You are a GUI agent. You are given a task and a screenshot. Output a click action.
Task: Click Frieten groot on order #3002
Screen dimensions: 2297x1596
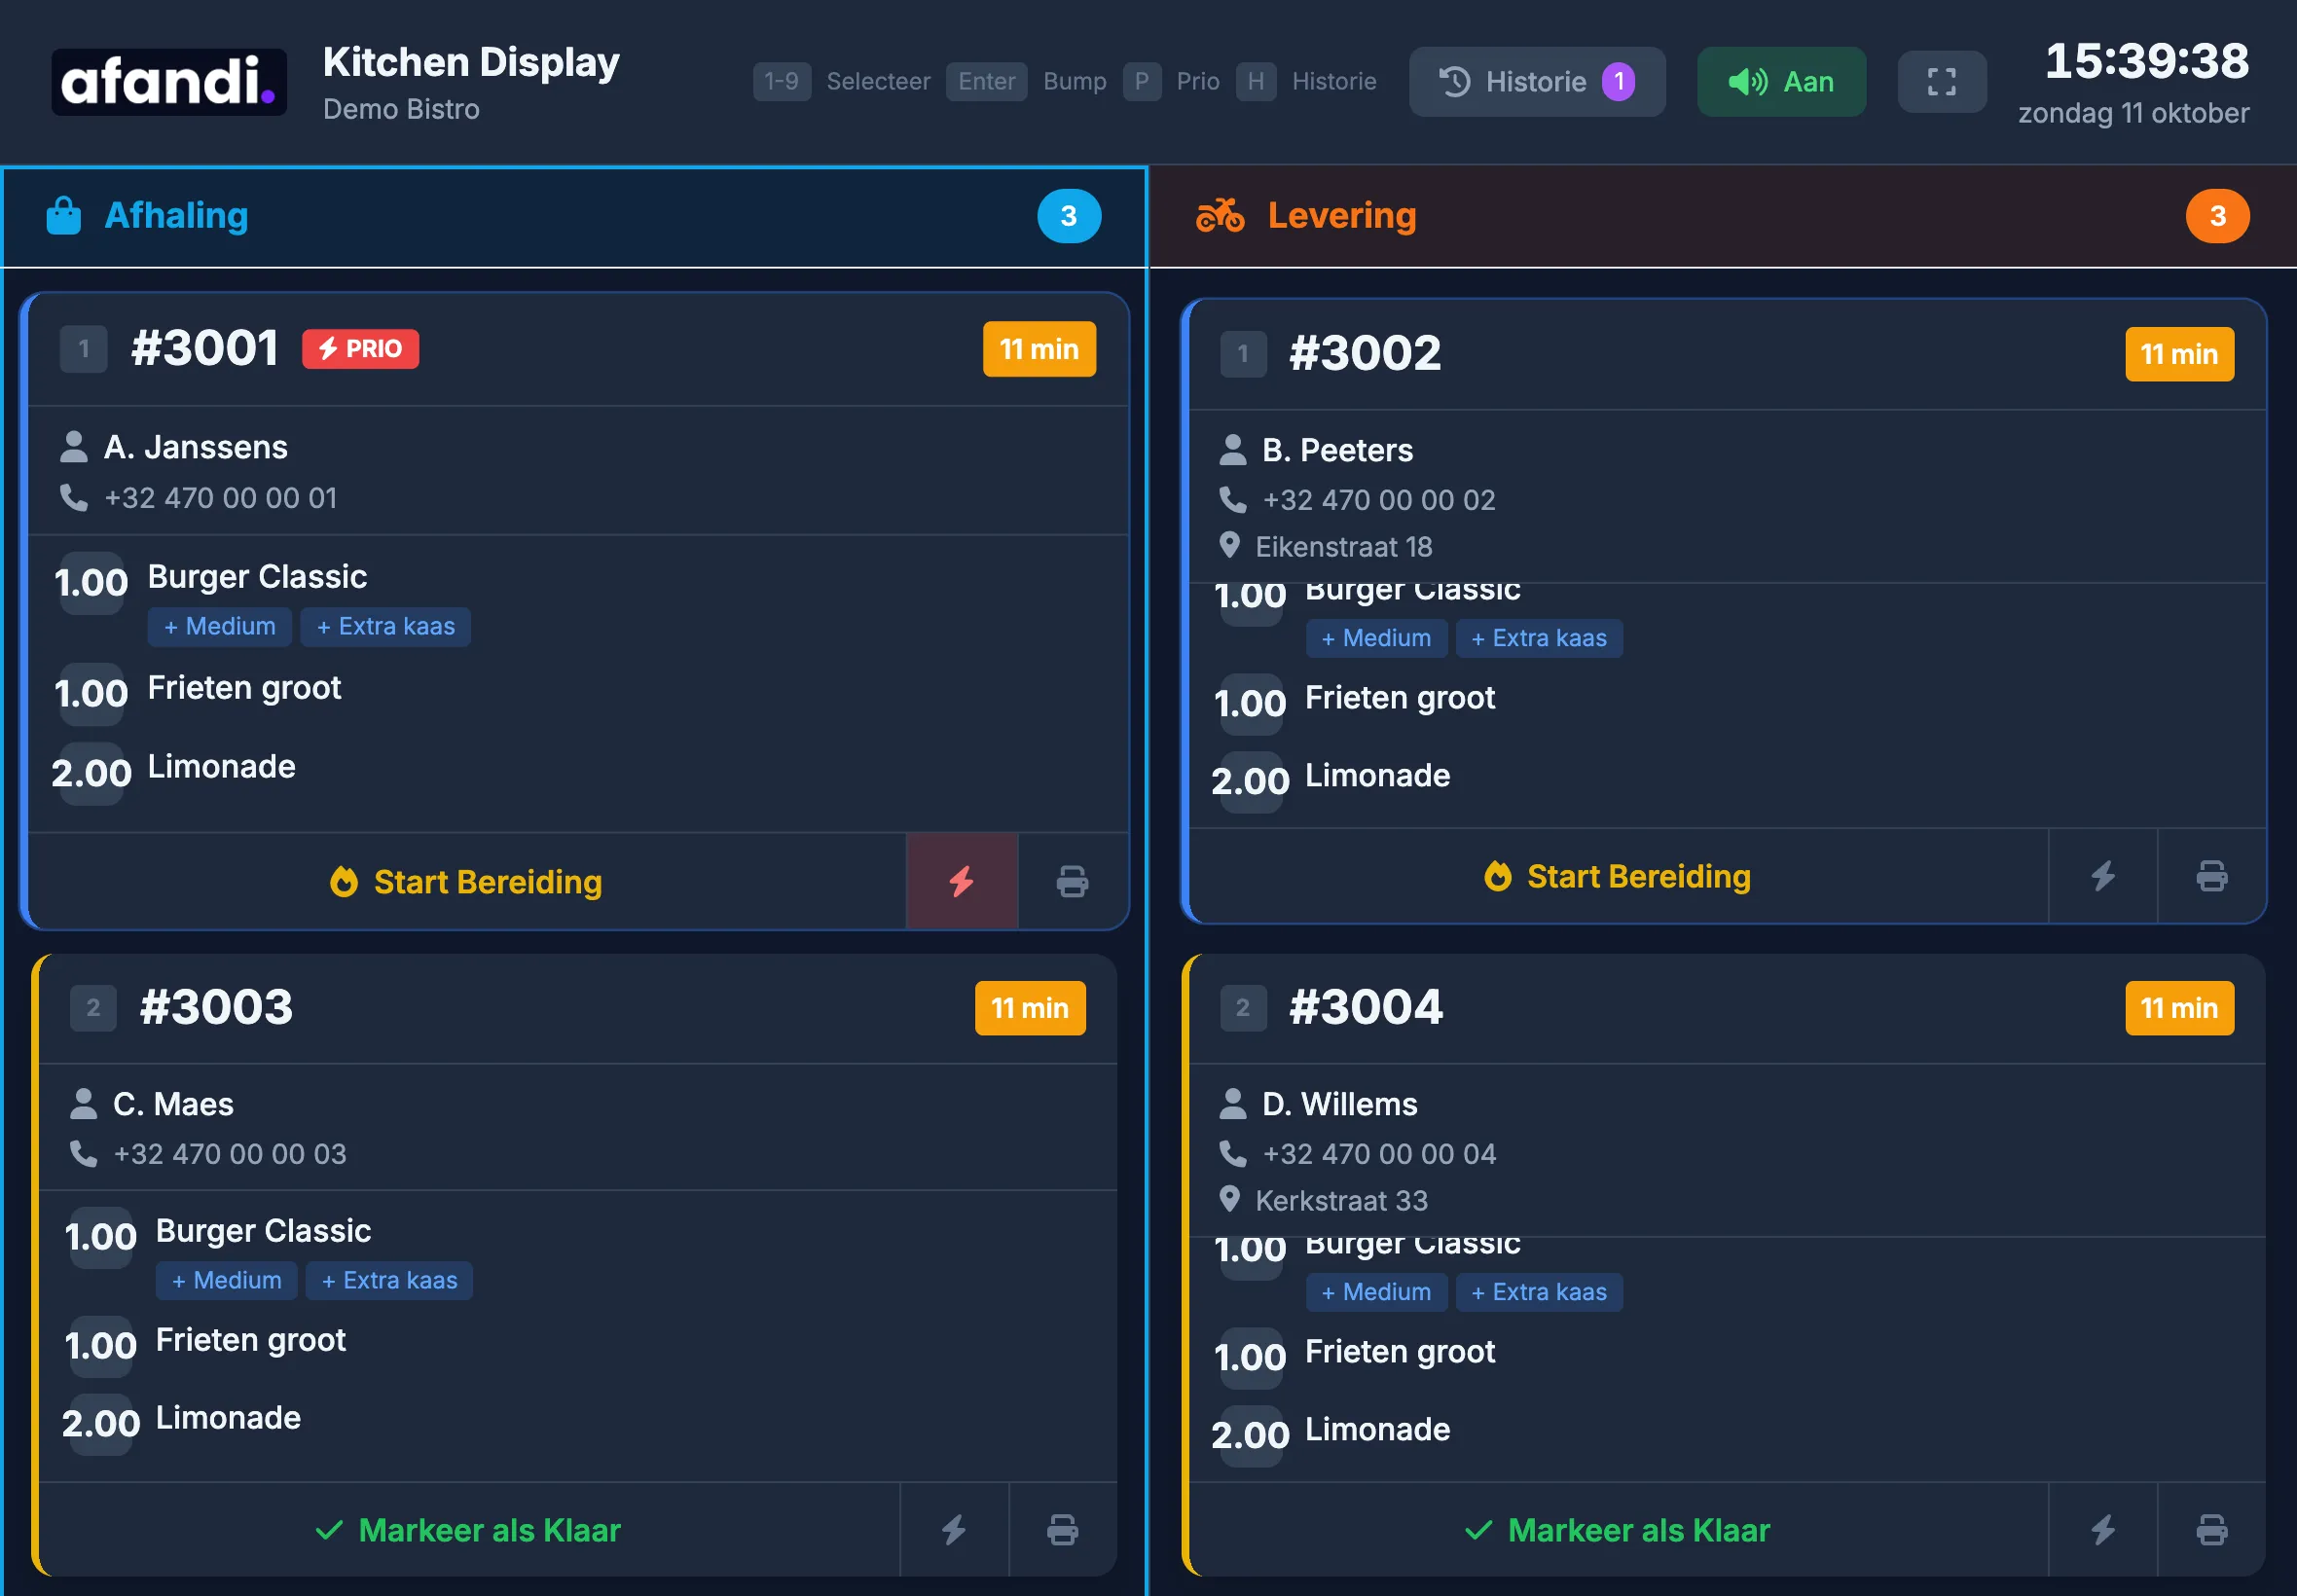[x=1399, y=696]
